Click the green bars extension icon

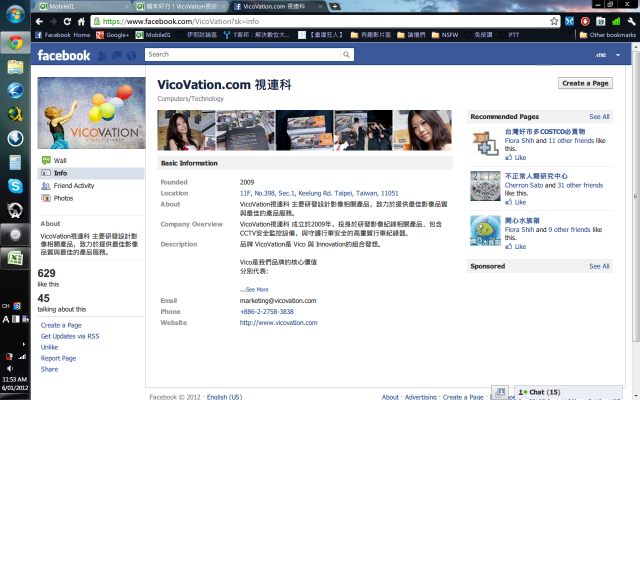coord(616,21)
